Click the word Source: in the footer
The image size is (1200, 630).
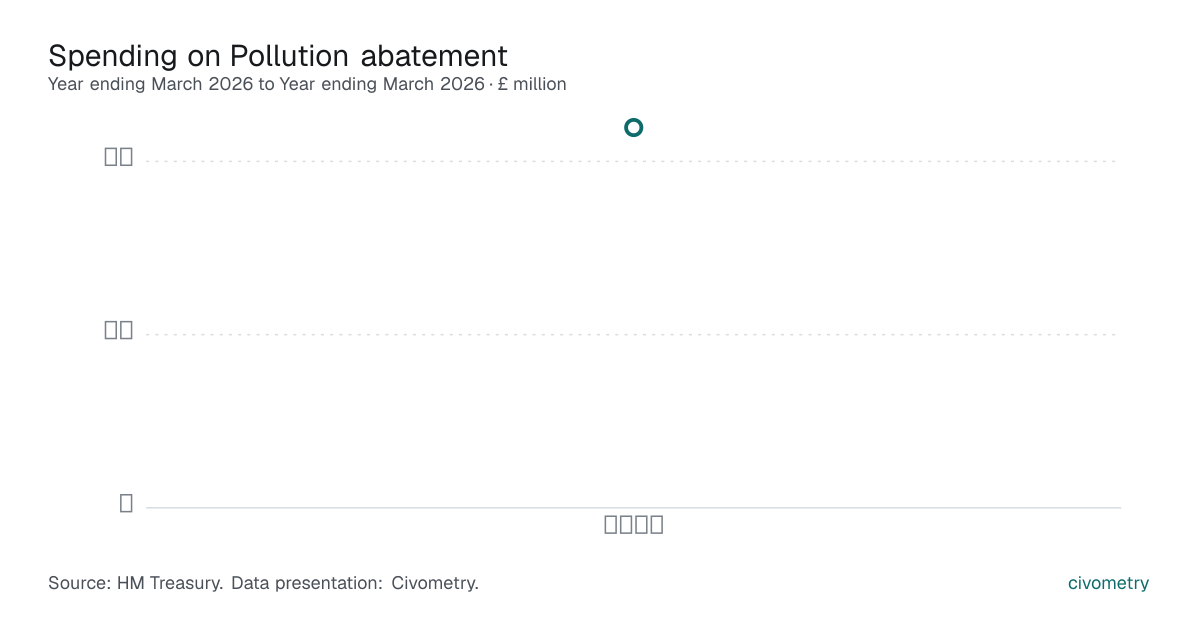[x=79, y=583]
